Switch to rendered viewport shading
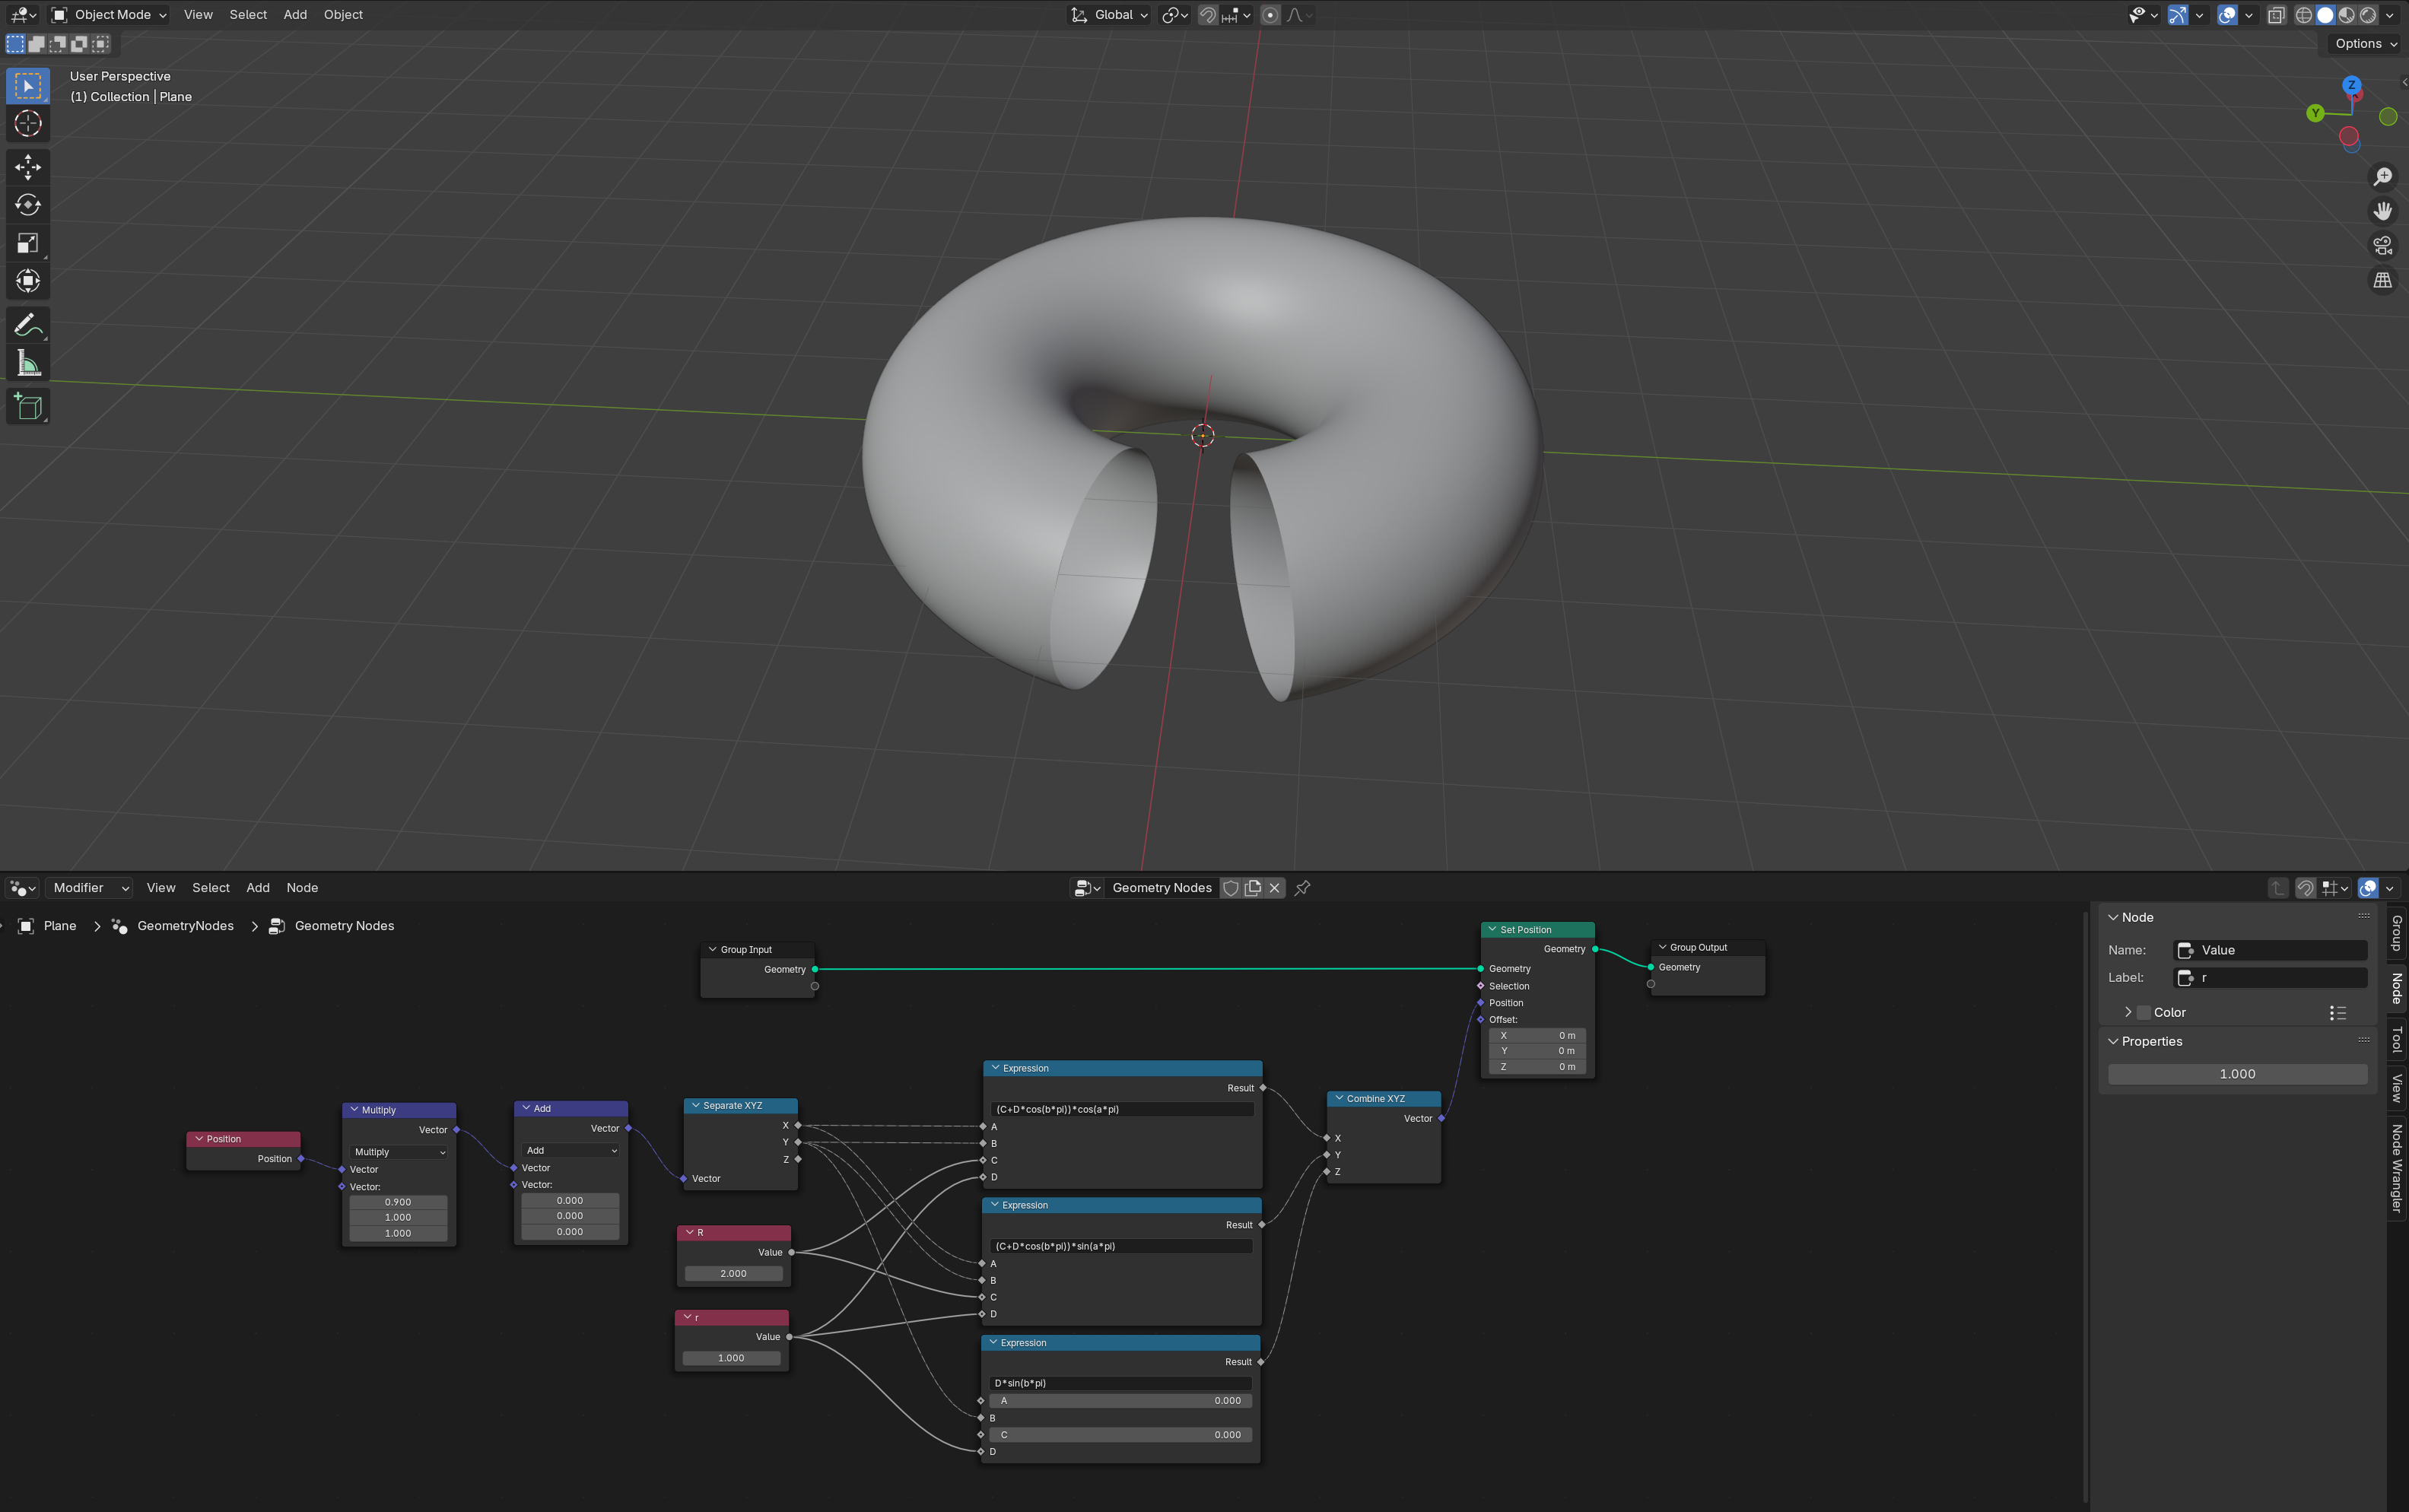 2367,15
